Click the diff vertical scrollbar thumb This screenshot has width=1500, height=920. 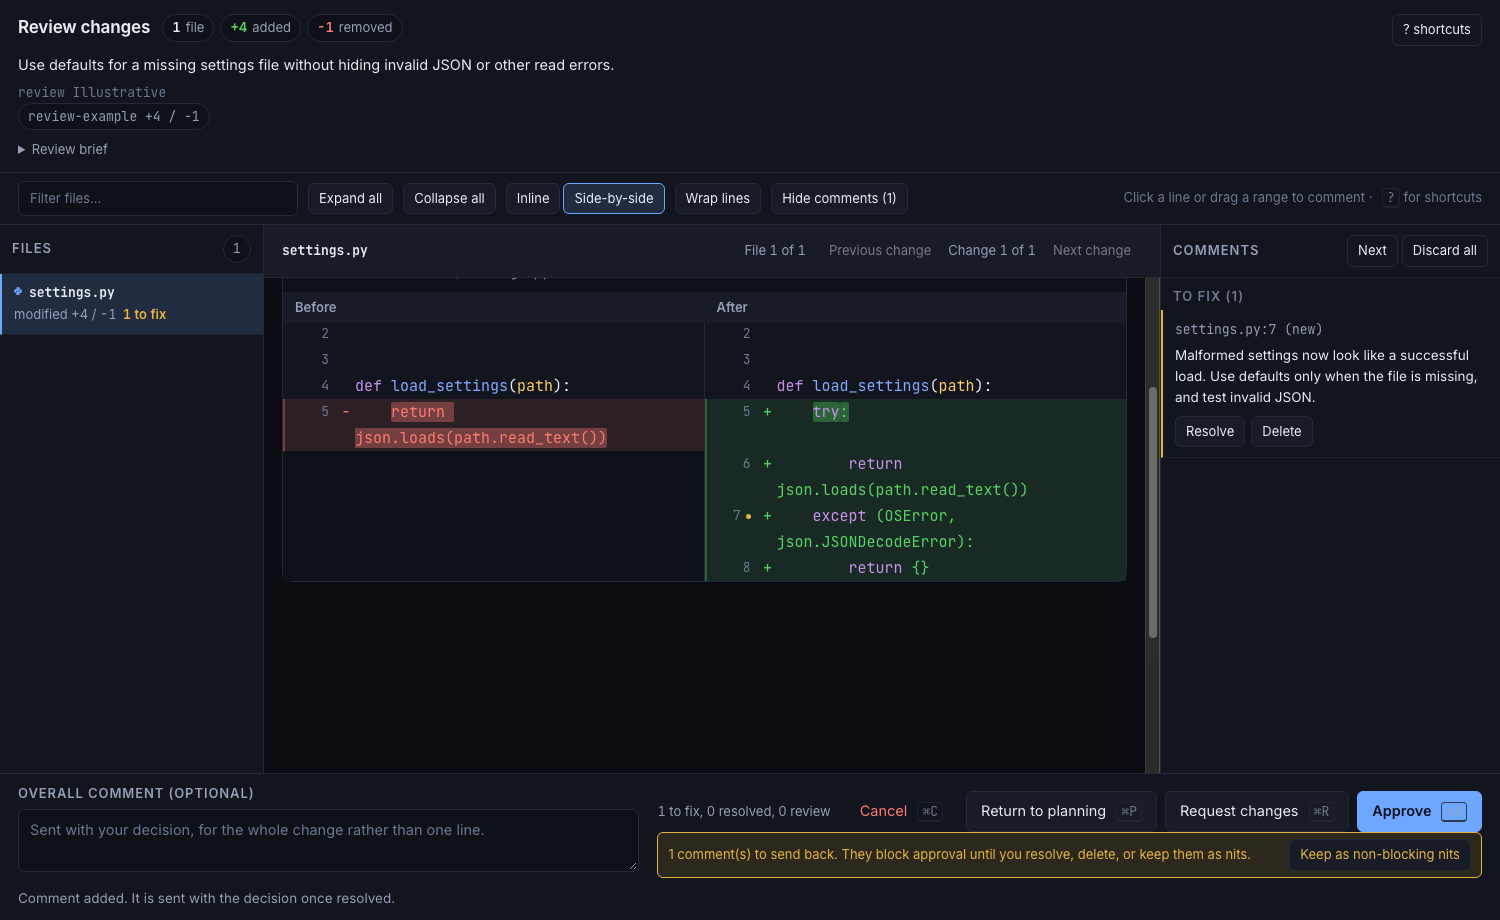[x=1153, y=512]
